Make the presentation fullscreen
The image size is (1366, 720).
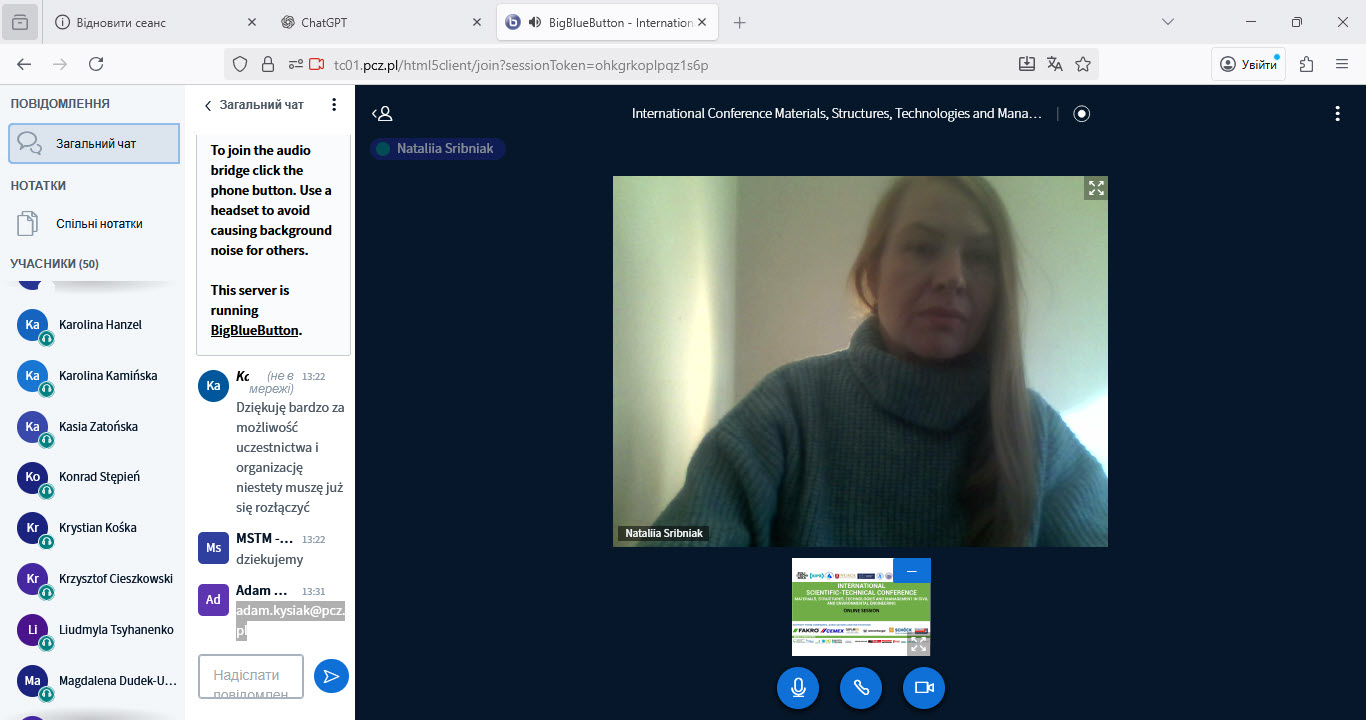pyautogui.click(x=918, y=644)
